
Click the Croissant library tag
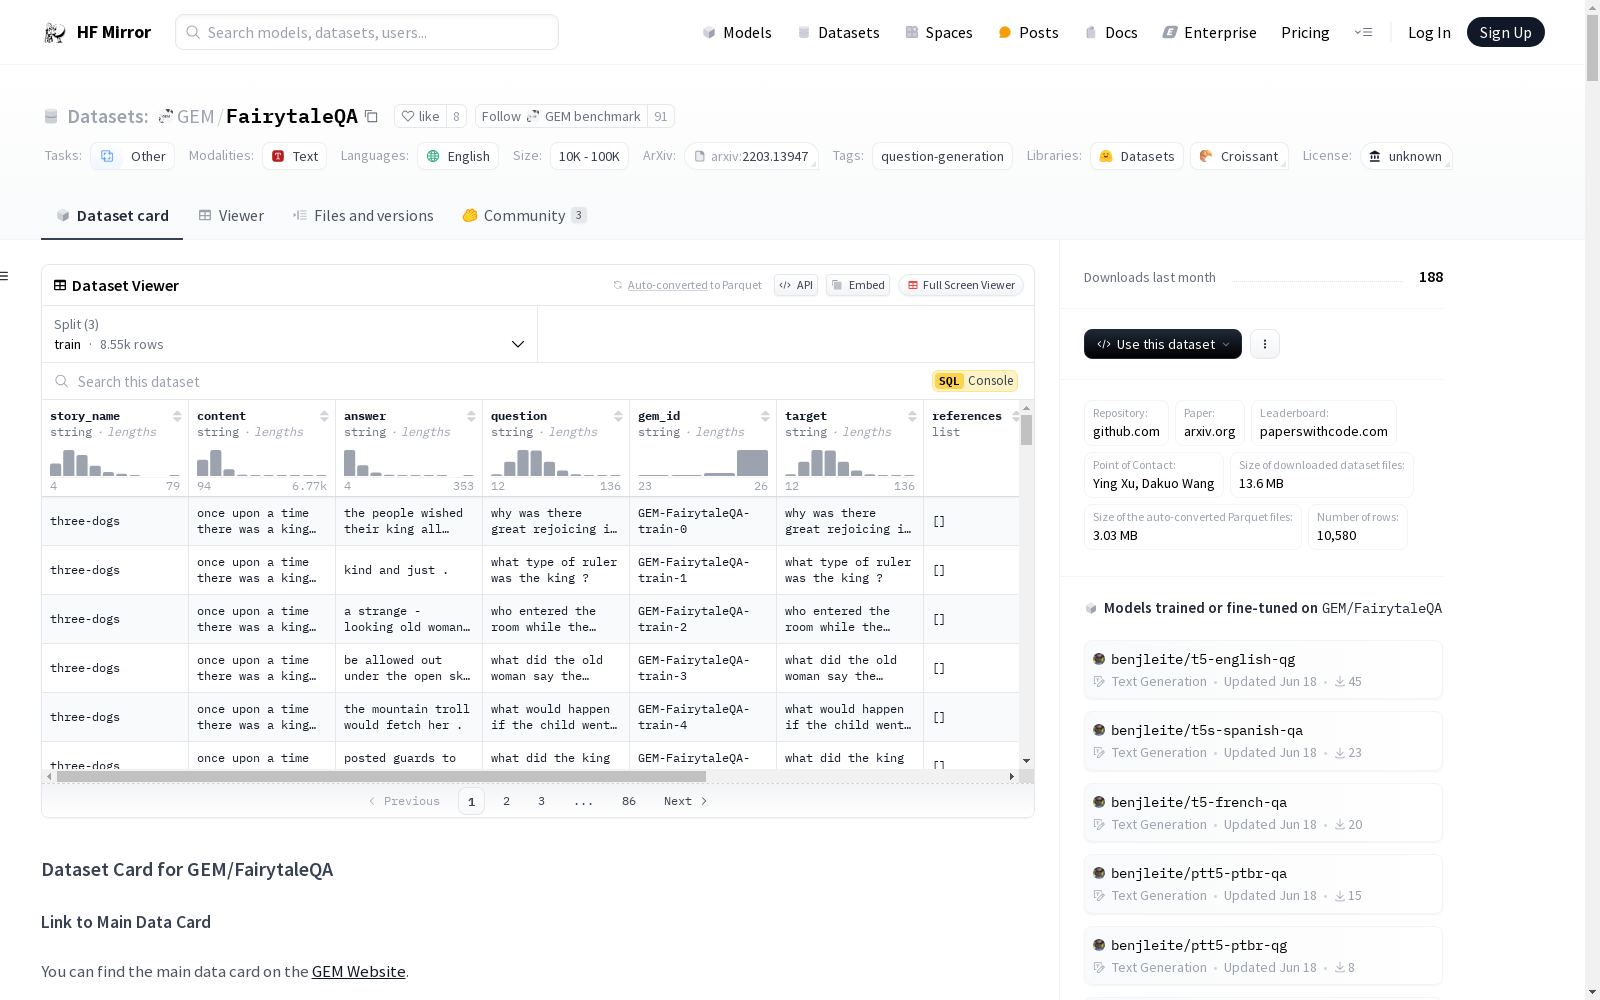click(x=1239, y=156)
